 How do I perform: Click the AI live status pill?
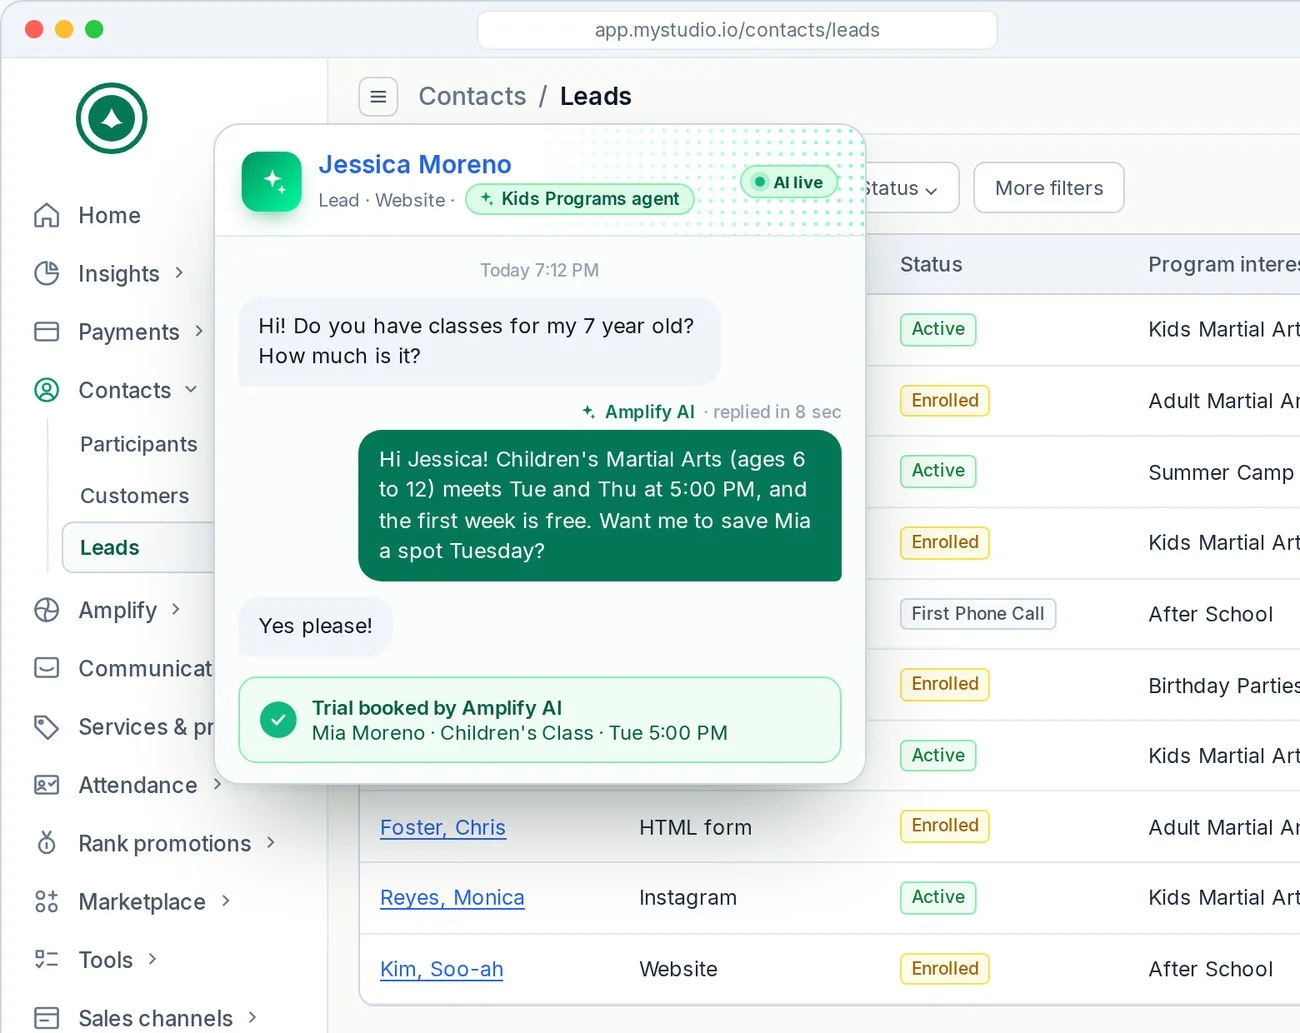tap(789, 182)
